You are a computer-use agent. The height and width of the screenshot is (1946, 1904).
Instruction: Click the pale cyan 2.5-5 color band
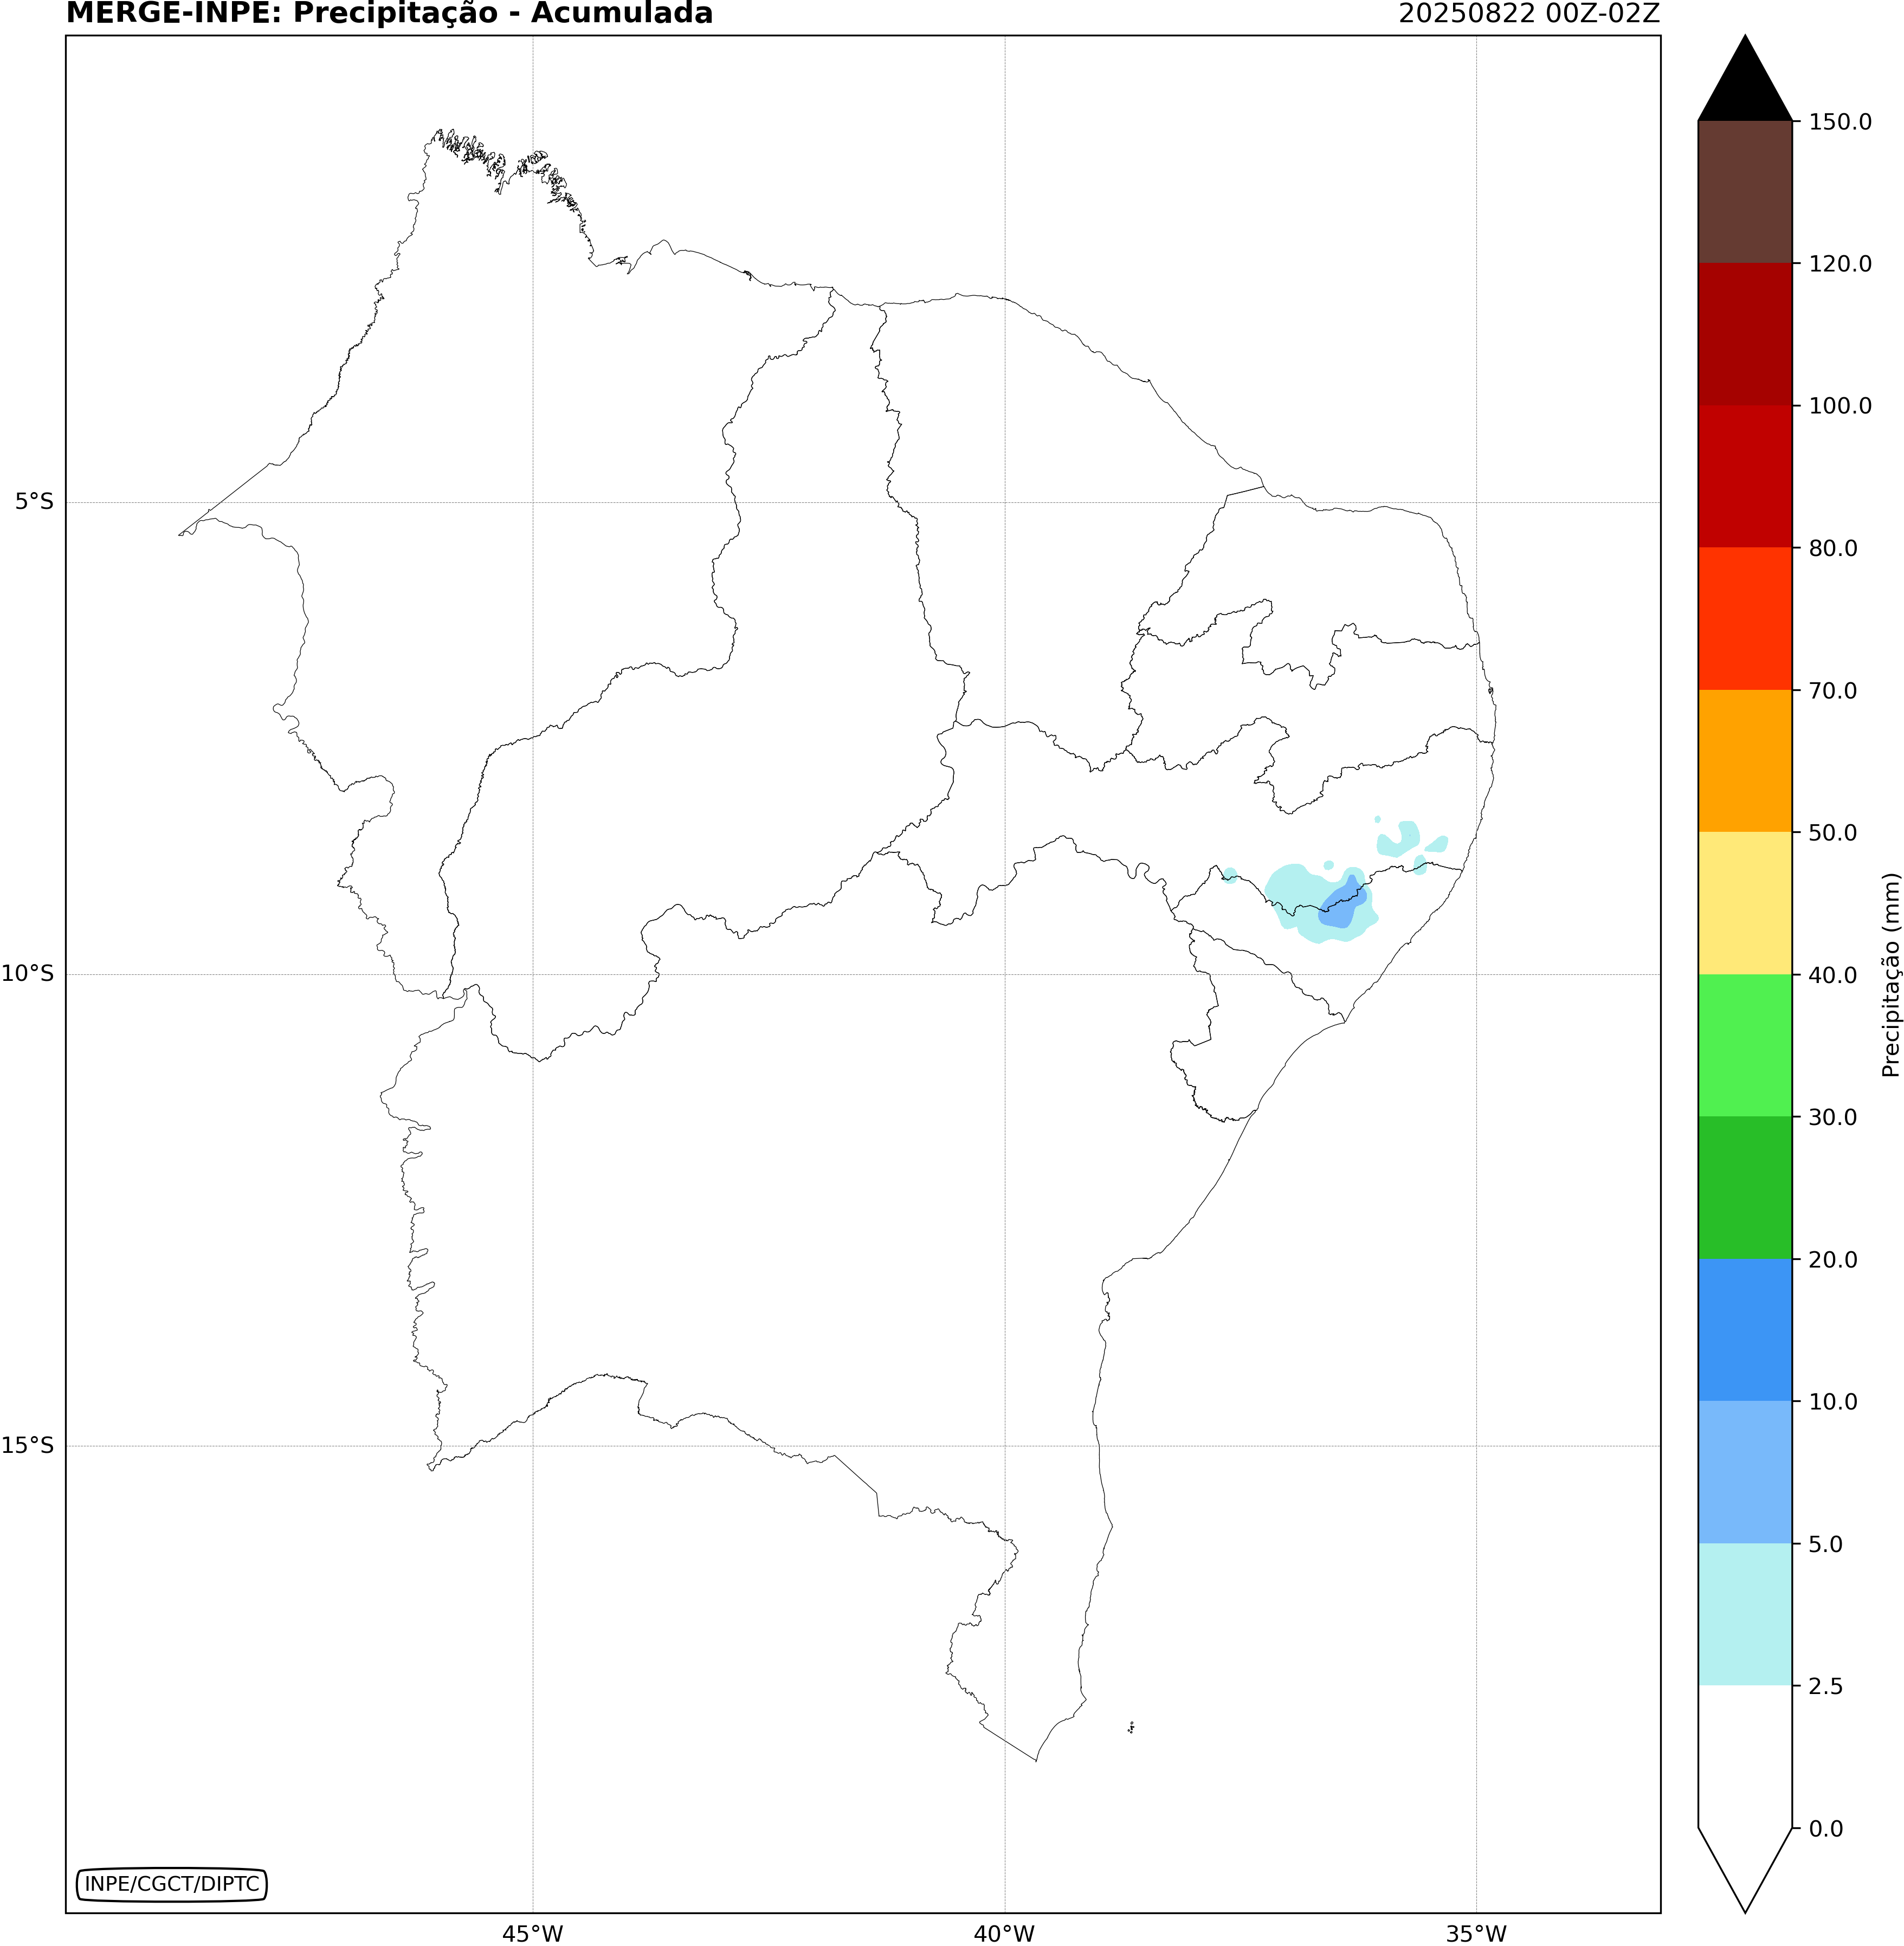click(x=1745, y=1614)
